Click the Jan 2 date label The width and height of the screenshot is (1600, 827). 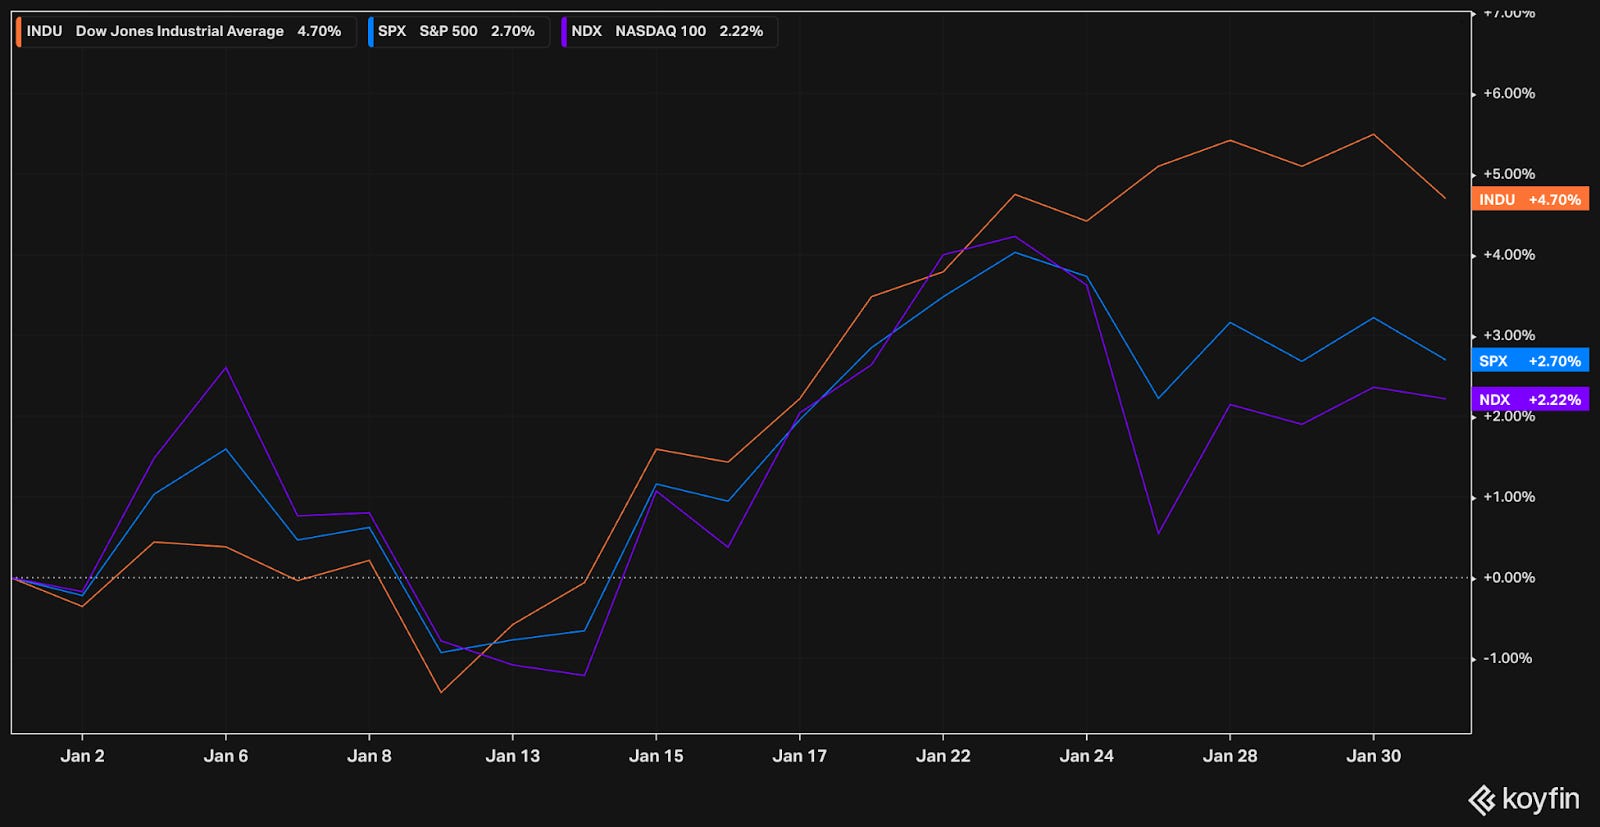82,756
